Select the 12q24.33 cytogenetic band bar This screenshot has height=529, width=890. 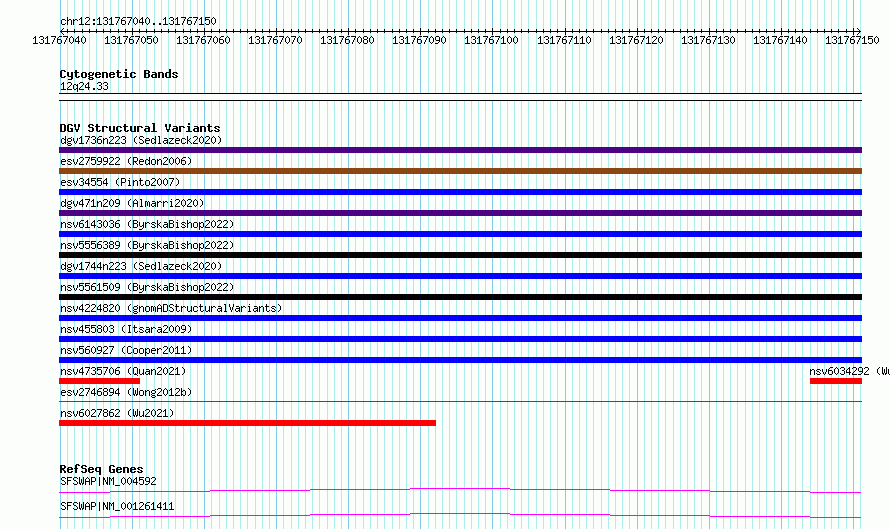[460, 97]
